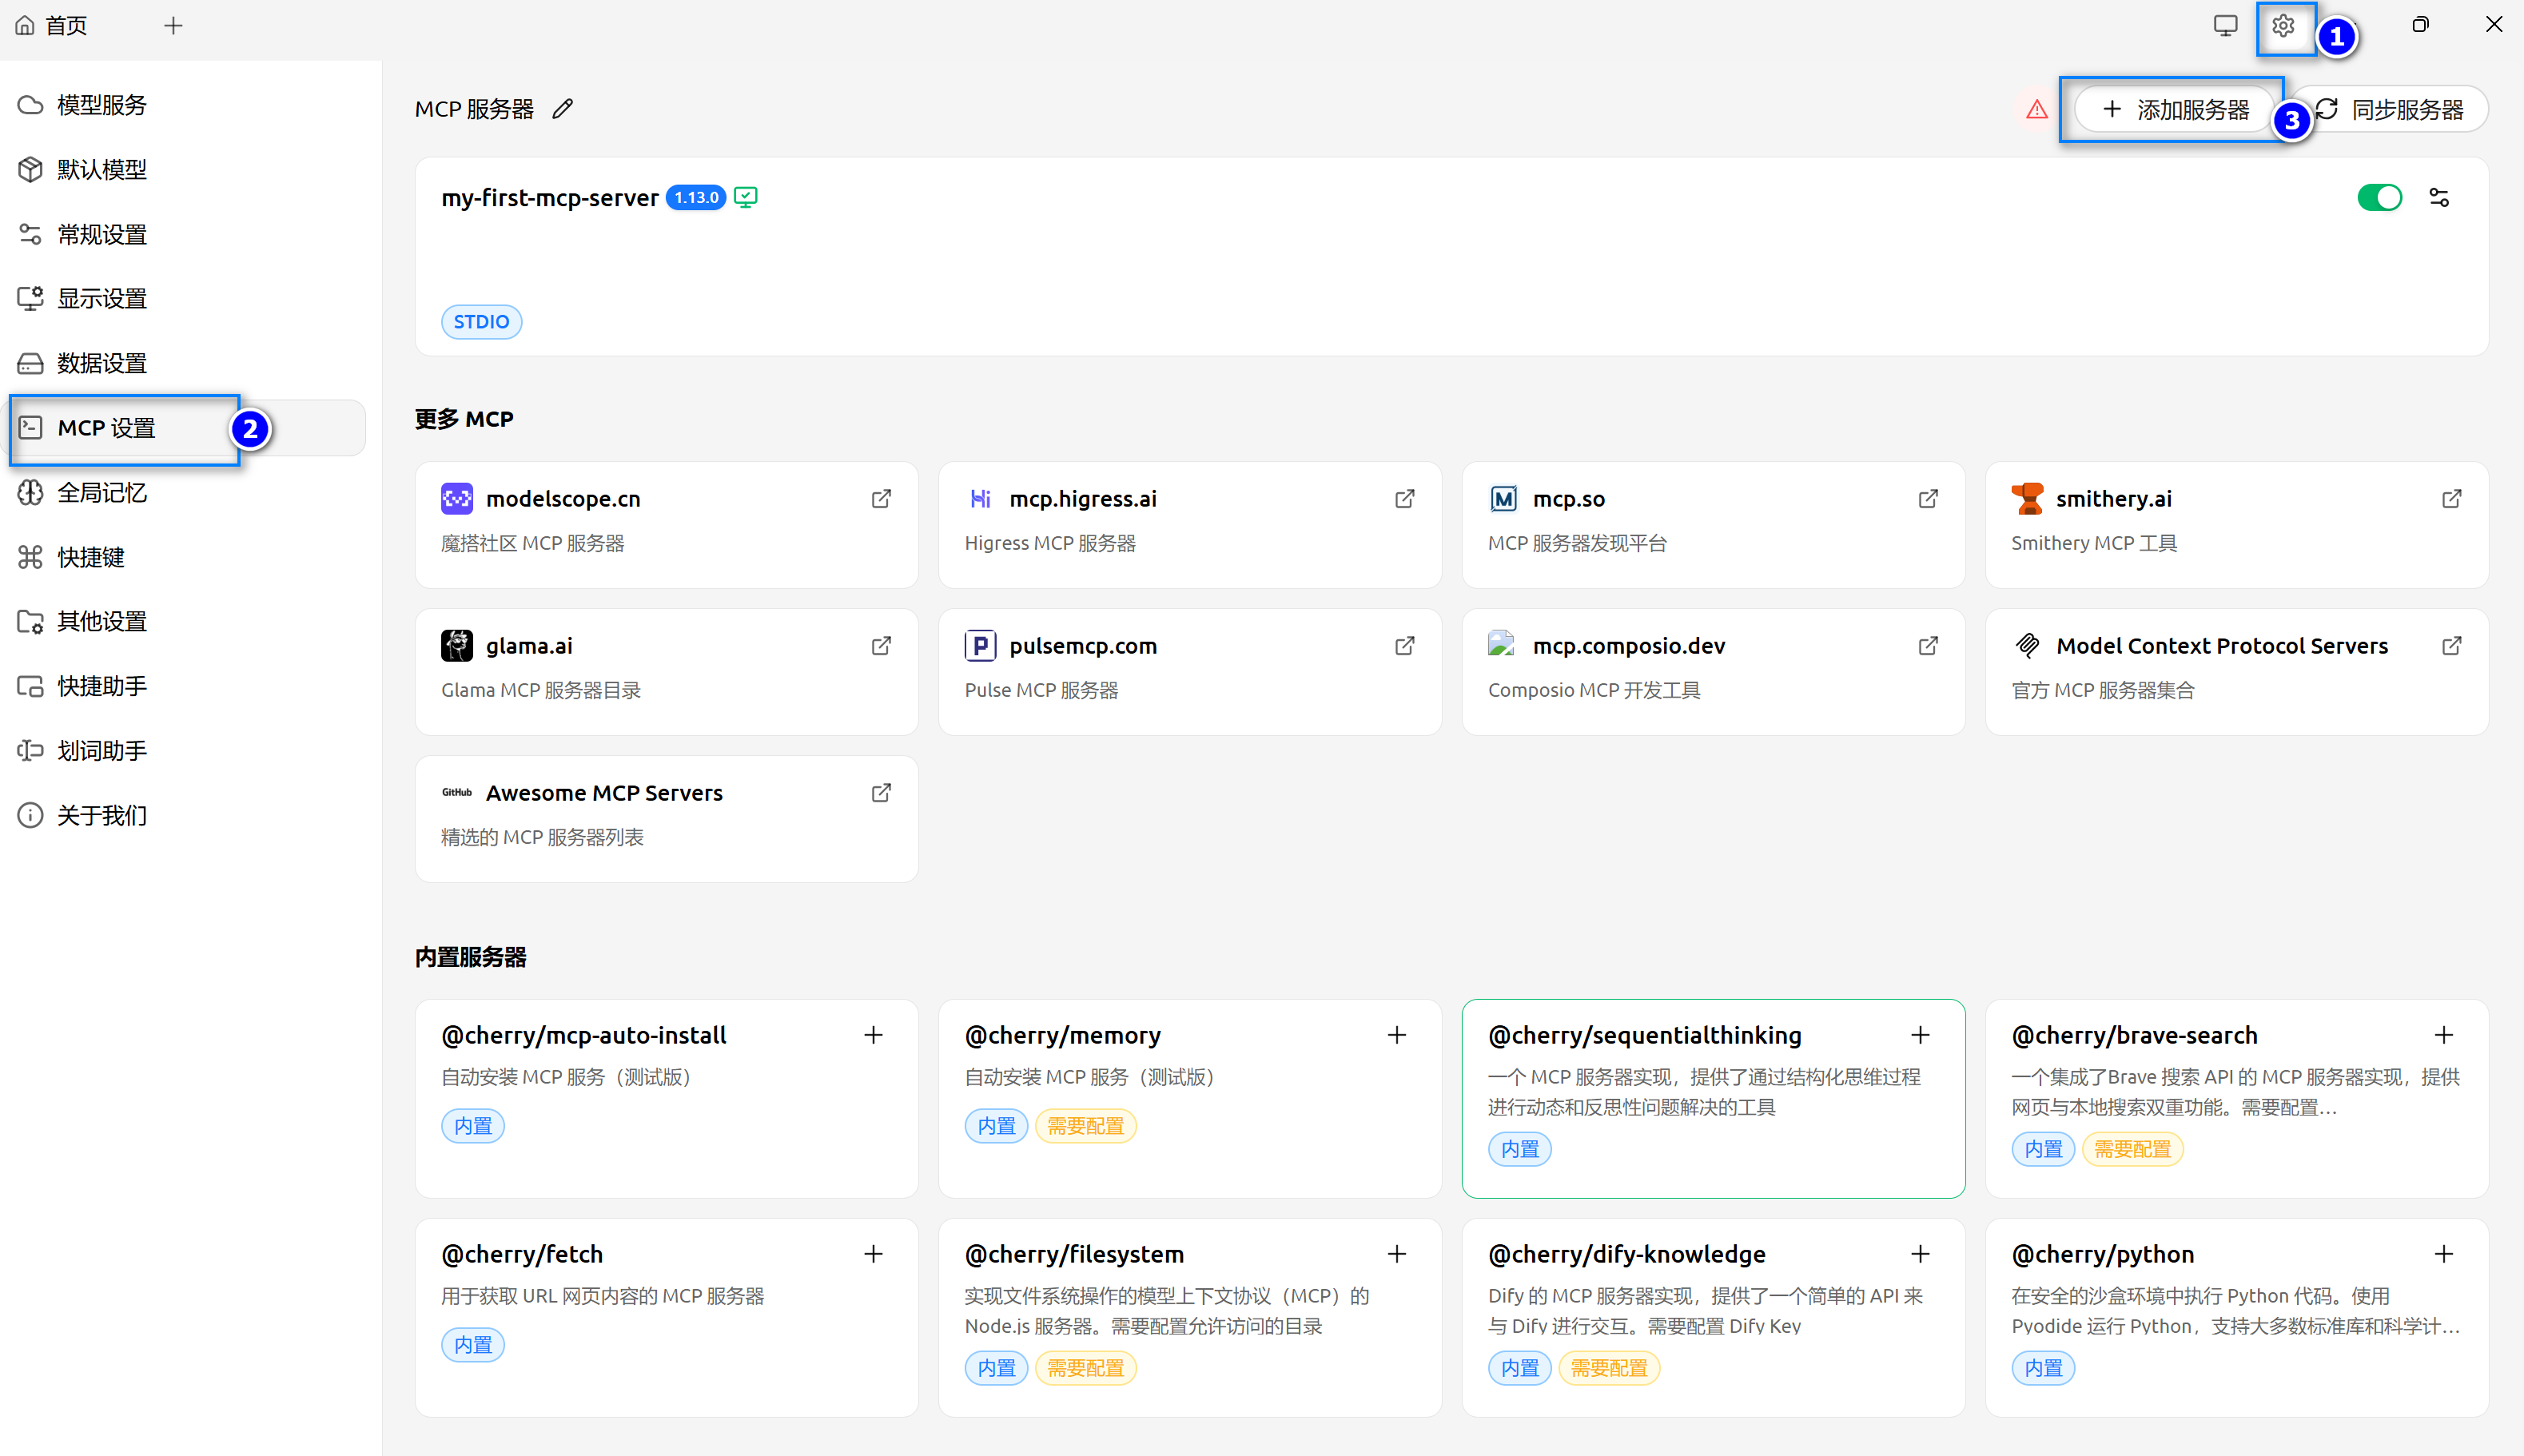
Task: Click 精选的 MCP 服务器列表 description
Action: [542, 837]
